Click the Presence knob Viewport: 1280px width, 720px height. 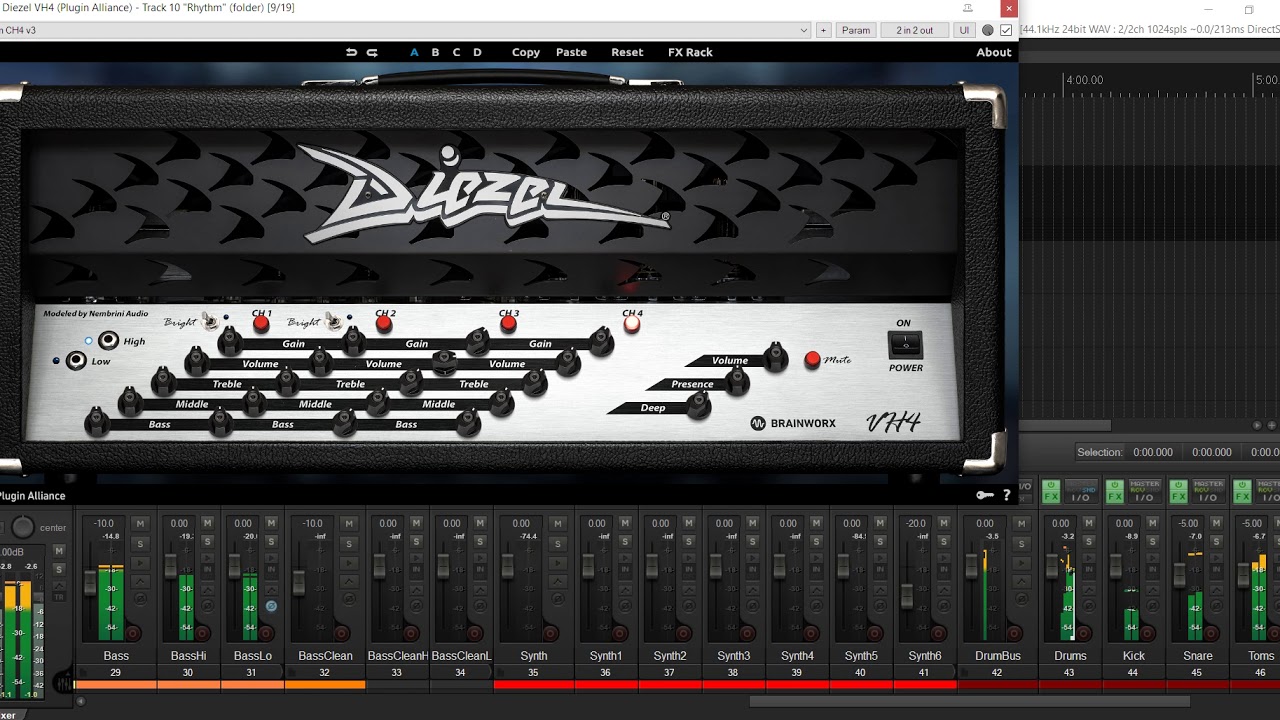pyautogui.click(x=737, y=380)
